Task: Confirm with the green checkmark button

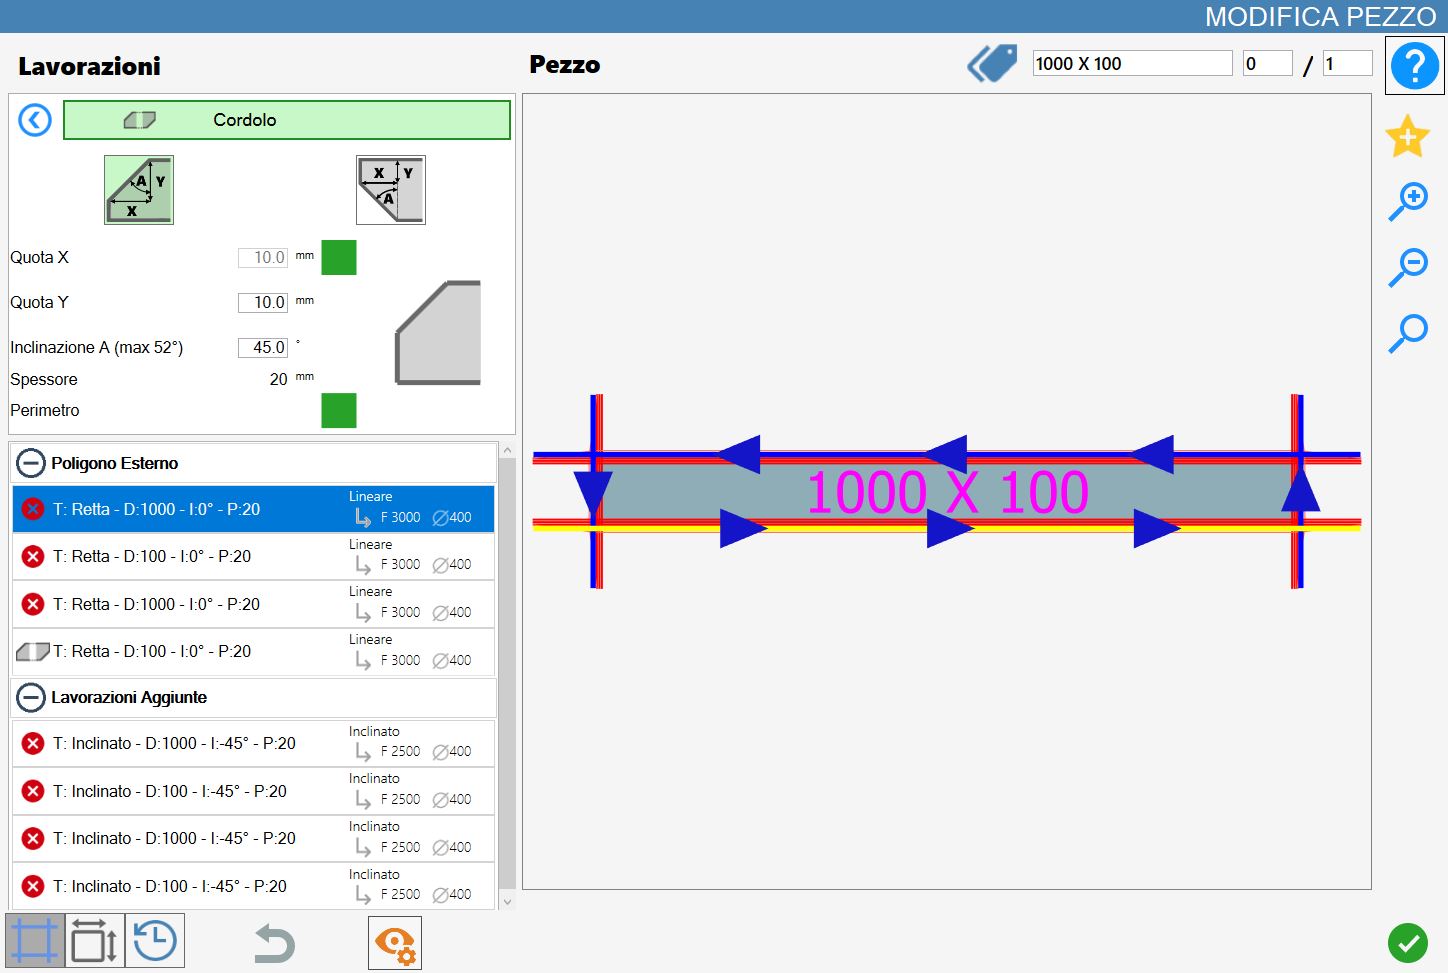Action: (1408, 942)
